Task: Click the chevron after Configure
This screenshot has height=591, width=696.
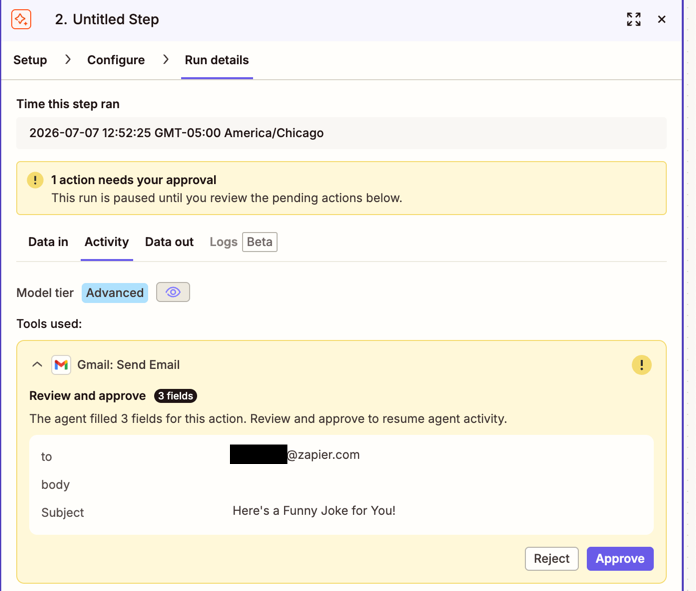Action: pyautogui.click(x=166, y=59)
